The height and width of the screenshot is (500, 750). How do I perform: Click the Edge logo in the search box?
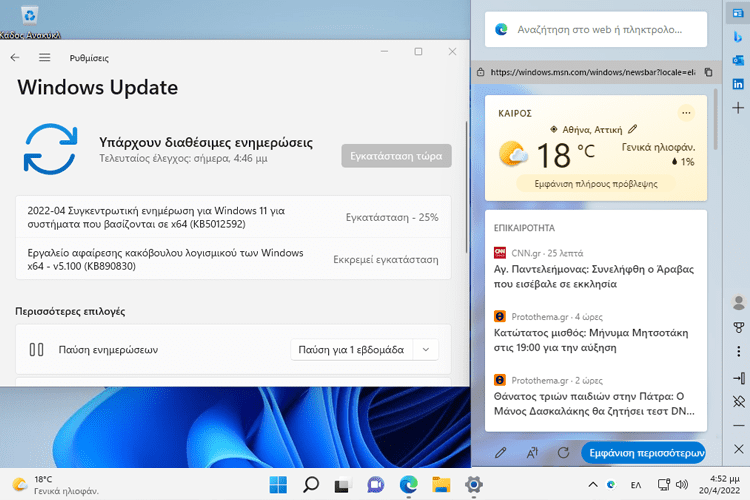pos(501,30)
